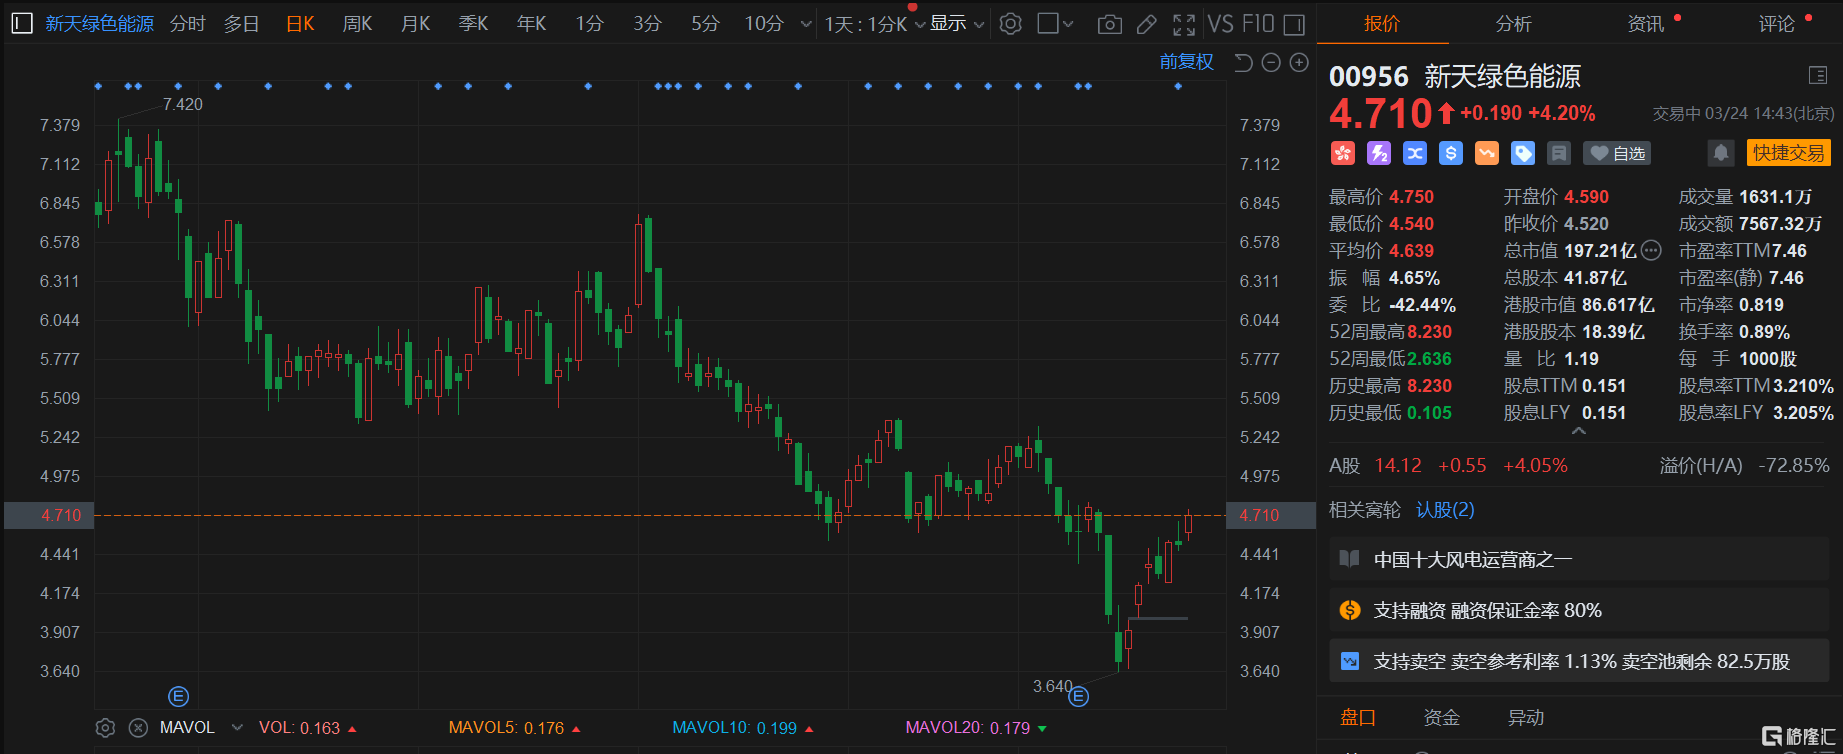Screen dimensions: 1843x754
Task: Switch to 分时 intraday view
Action: click(x=187, y=23)
